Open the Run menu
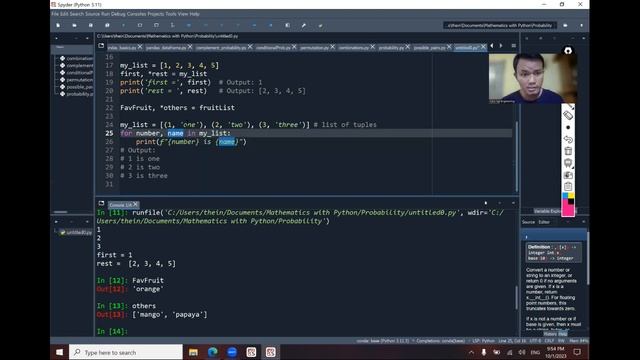Viewport: 640px width, 360px height. 105,14
